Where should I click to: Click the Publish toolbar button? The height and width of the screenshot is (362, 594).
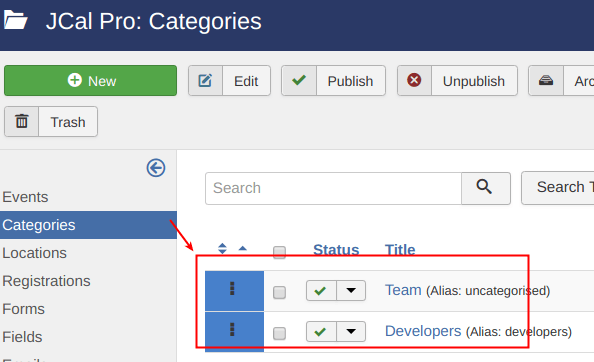(x=333, y=81)
